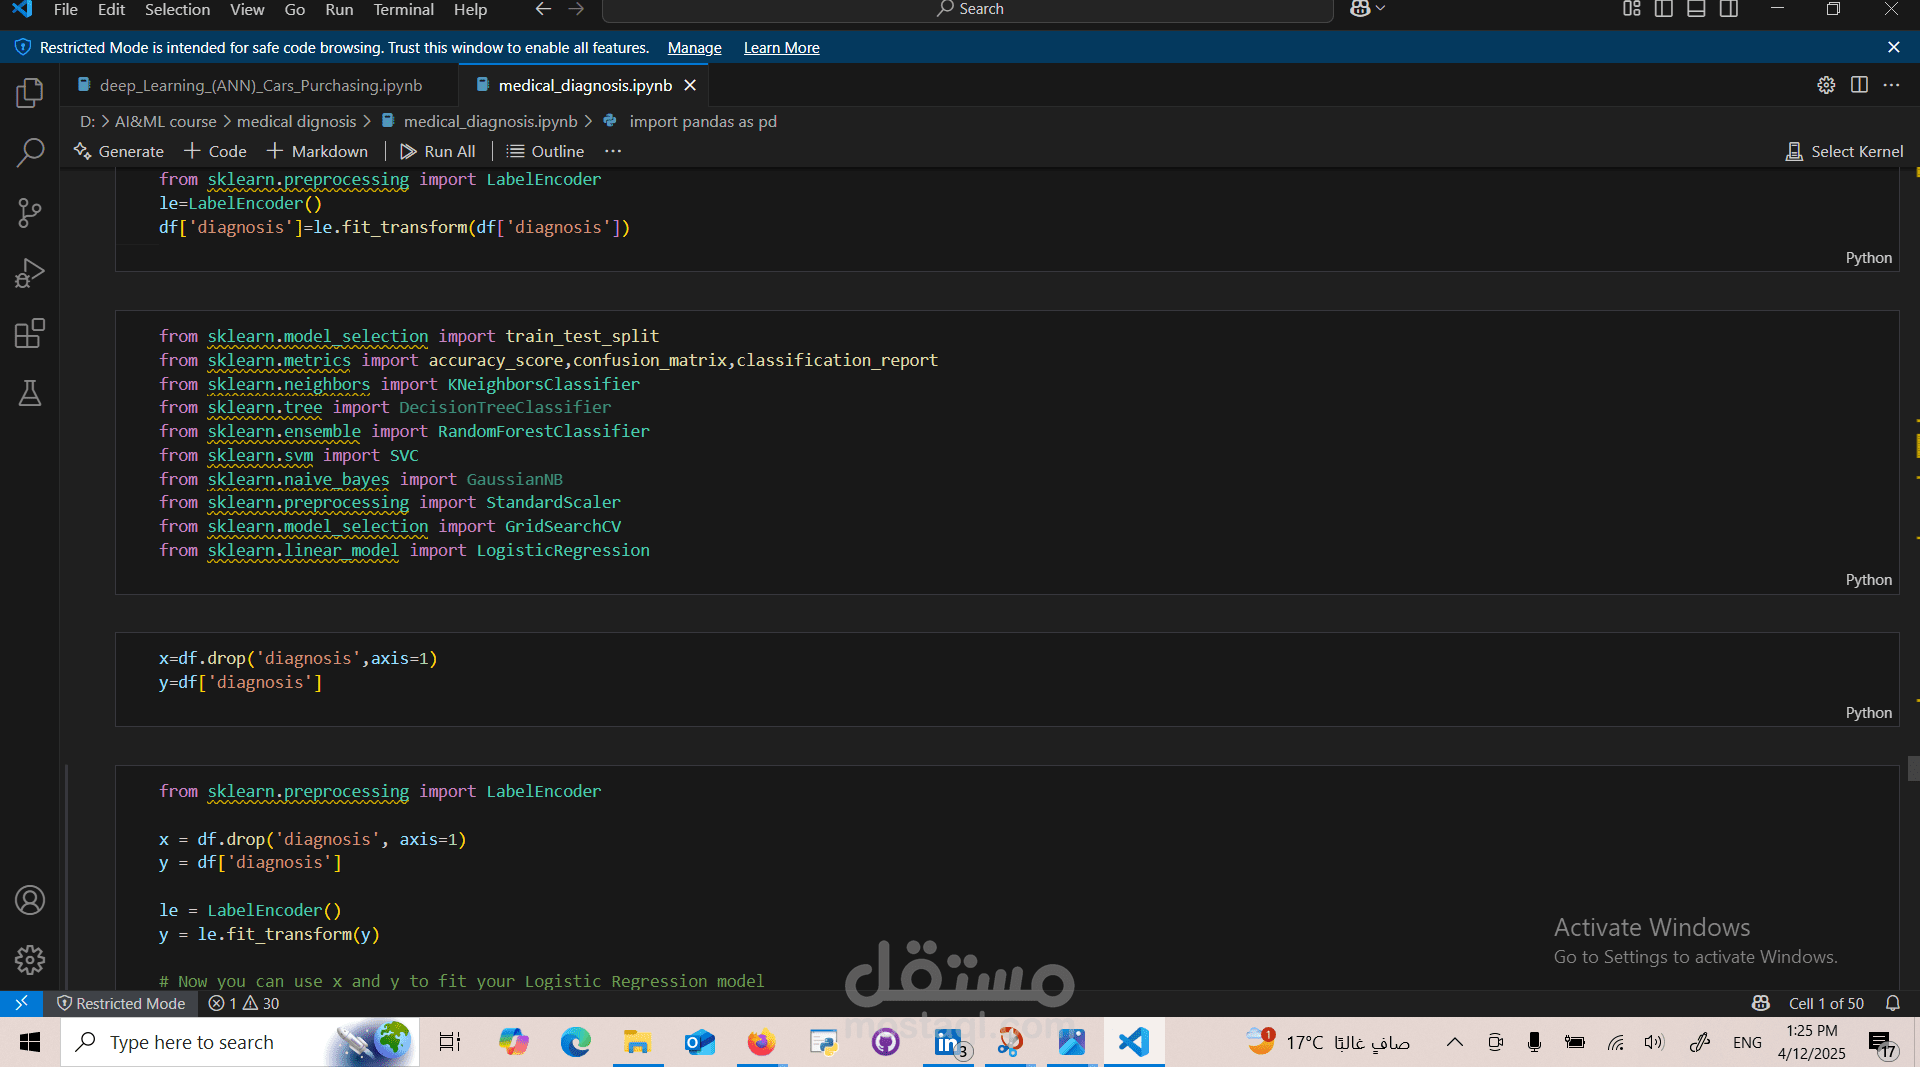Open the clock showing 1:25 PM

click(x=1811, y=1042)
